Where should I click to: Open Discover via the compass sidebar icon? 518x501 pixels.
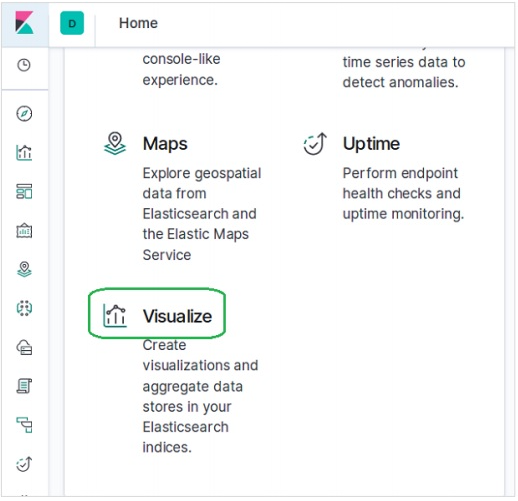click(24, 114)
